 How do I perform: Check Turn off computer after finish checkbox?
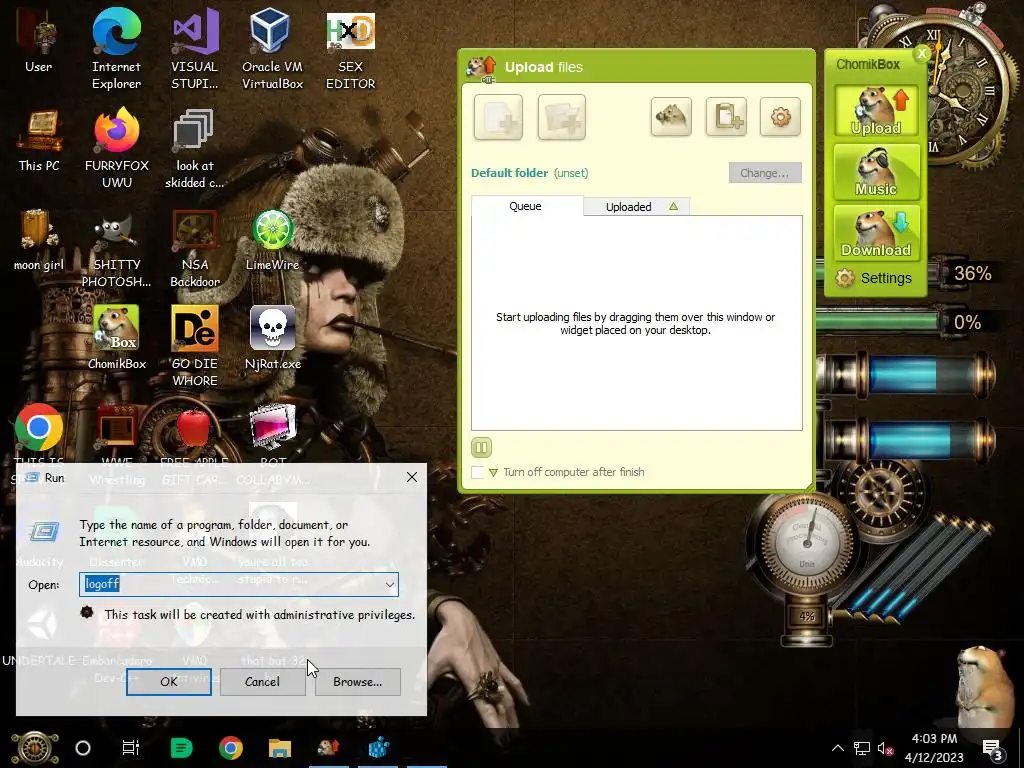point(478,472)
